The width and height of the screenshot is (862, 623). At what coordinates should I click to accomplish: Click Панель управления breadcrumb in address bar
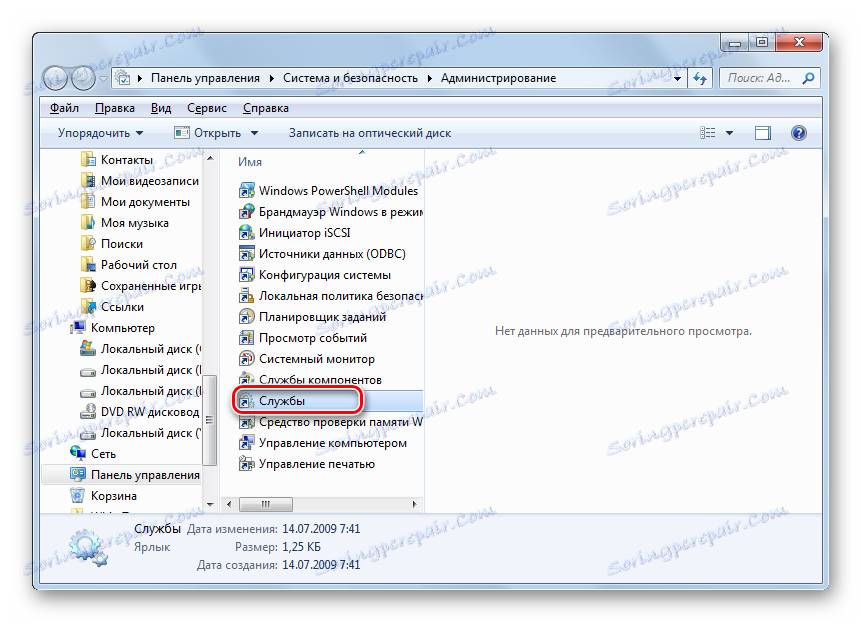coord(205,78)
